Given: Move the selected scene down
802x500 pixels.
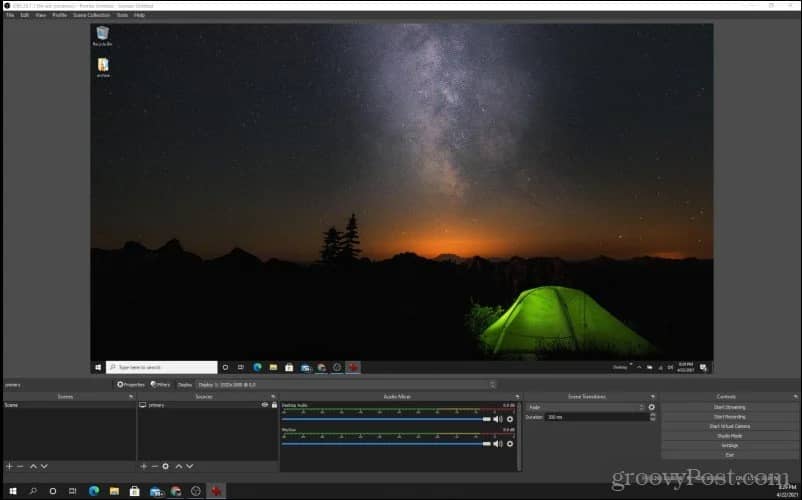Looking at the screenshot, I should coord(44,466).
